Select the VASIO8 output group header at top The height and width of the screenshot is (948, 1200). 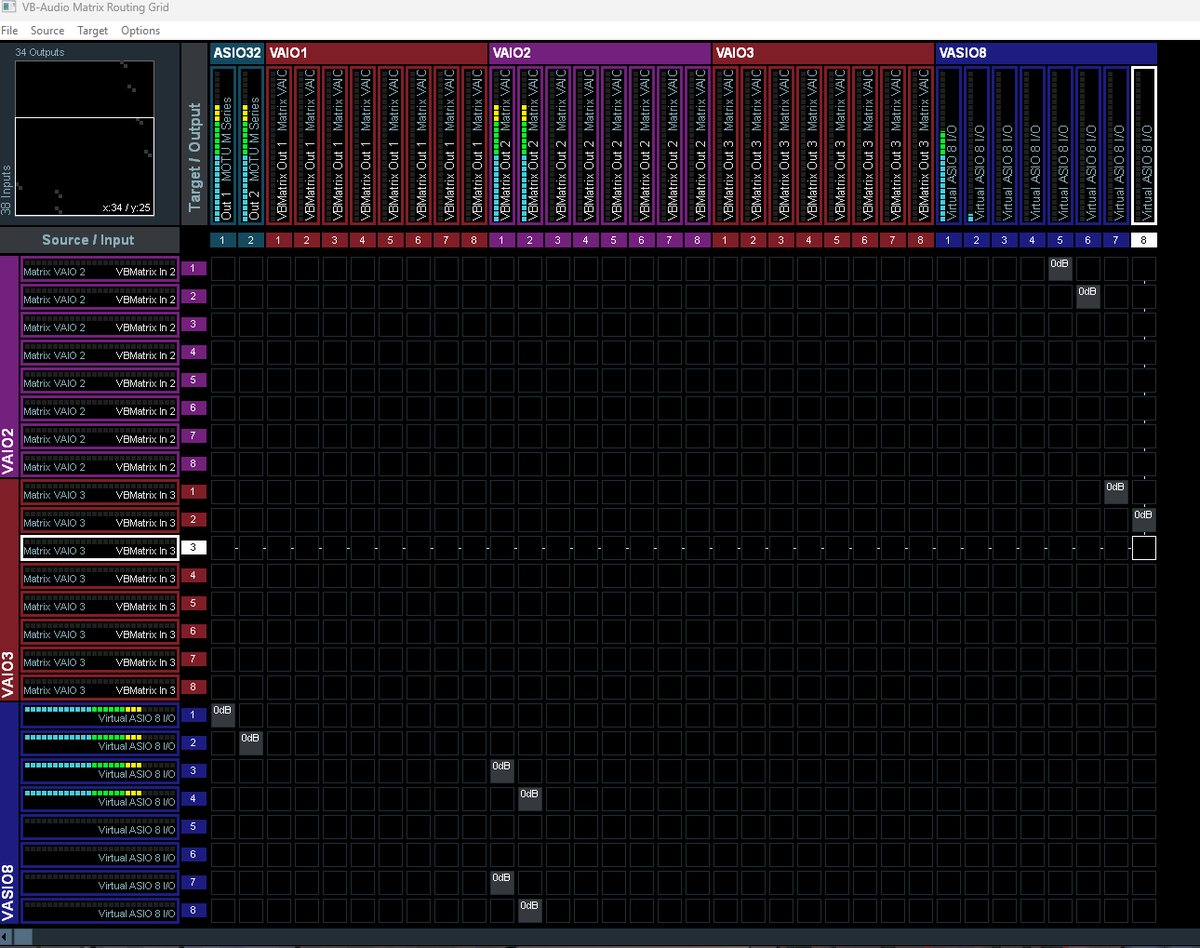coord(1046,53)
